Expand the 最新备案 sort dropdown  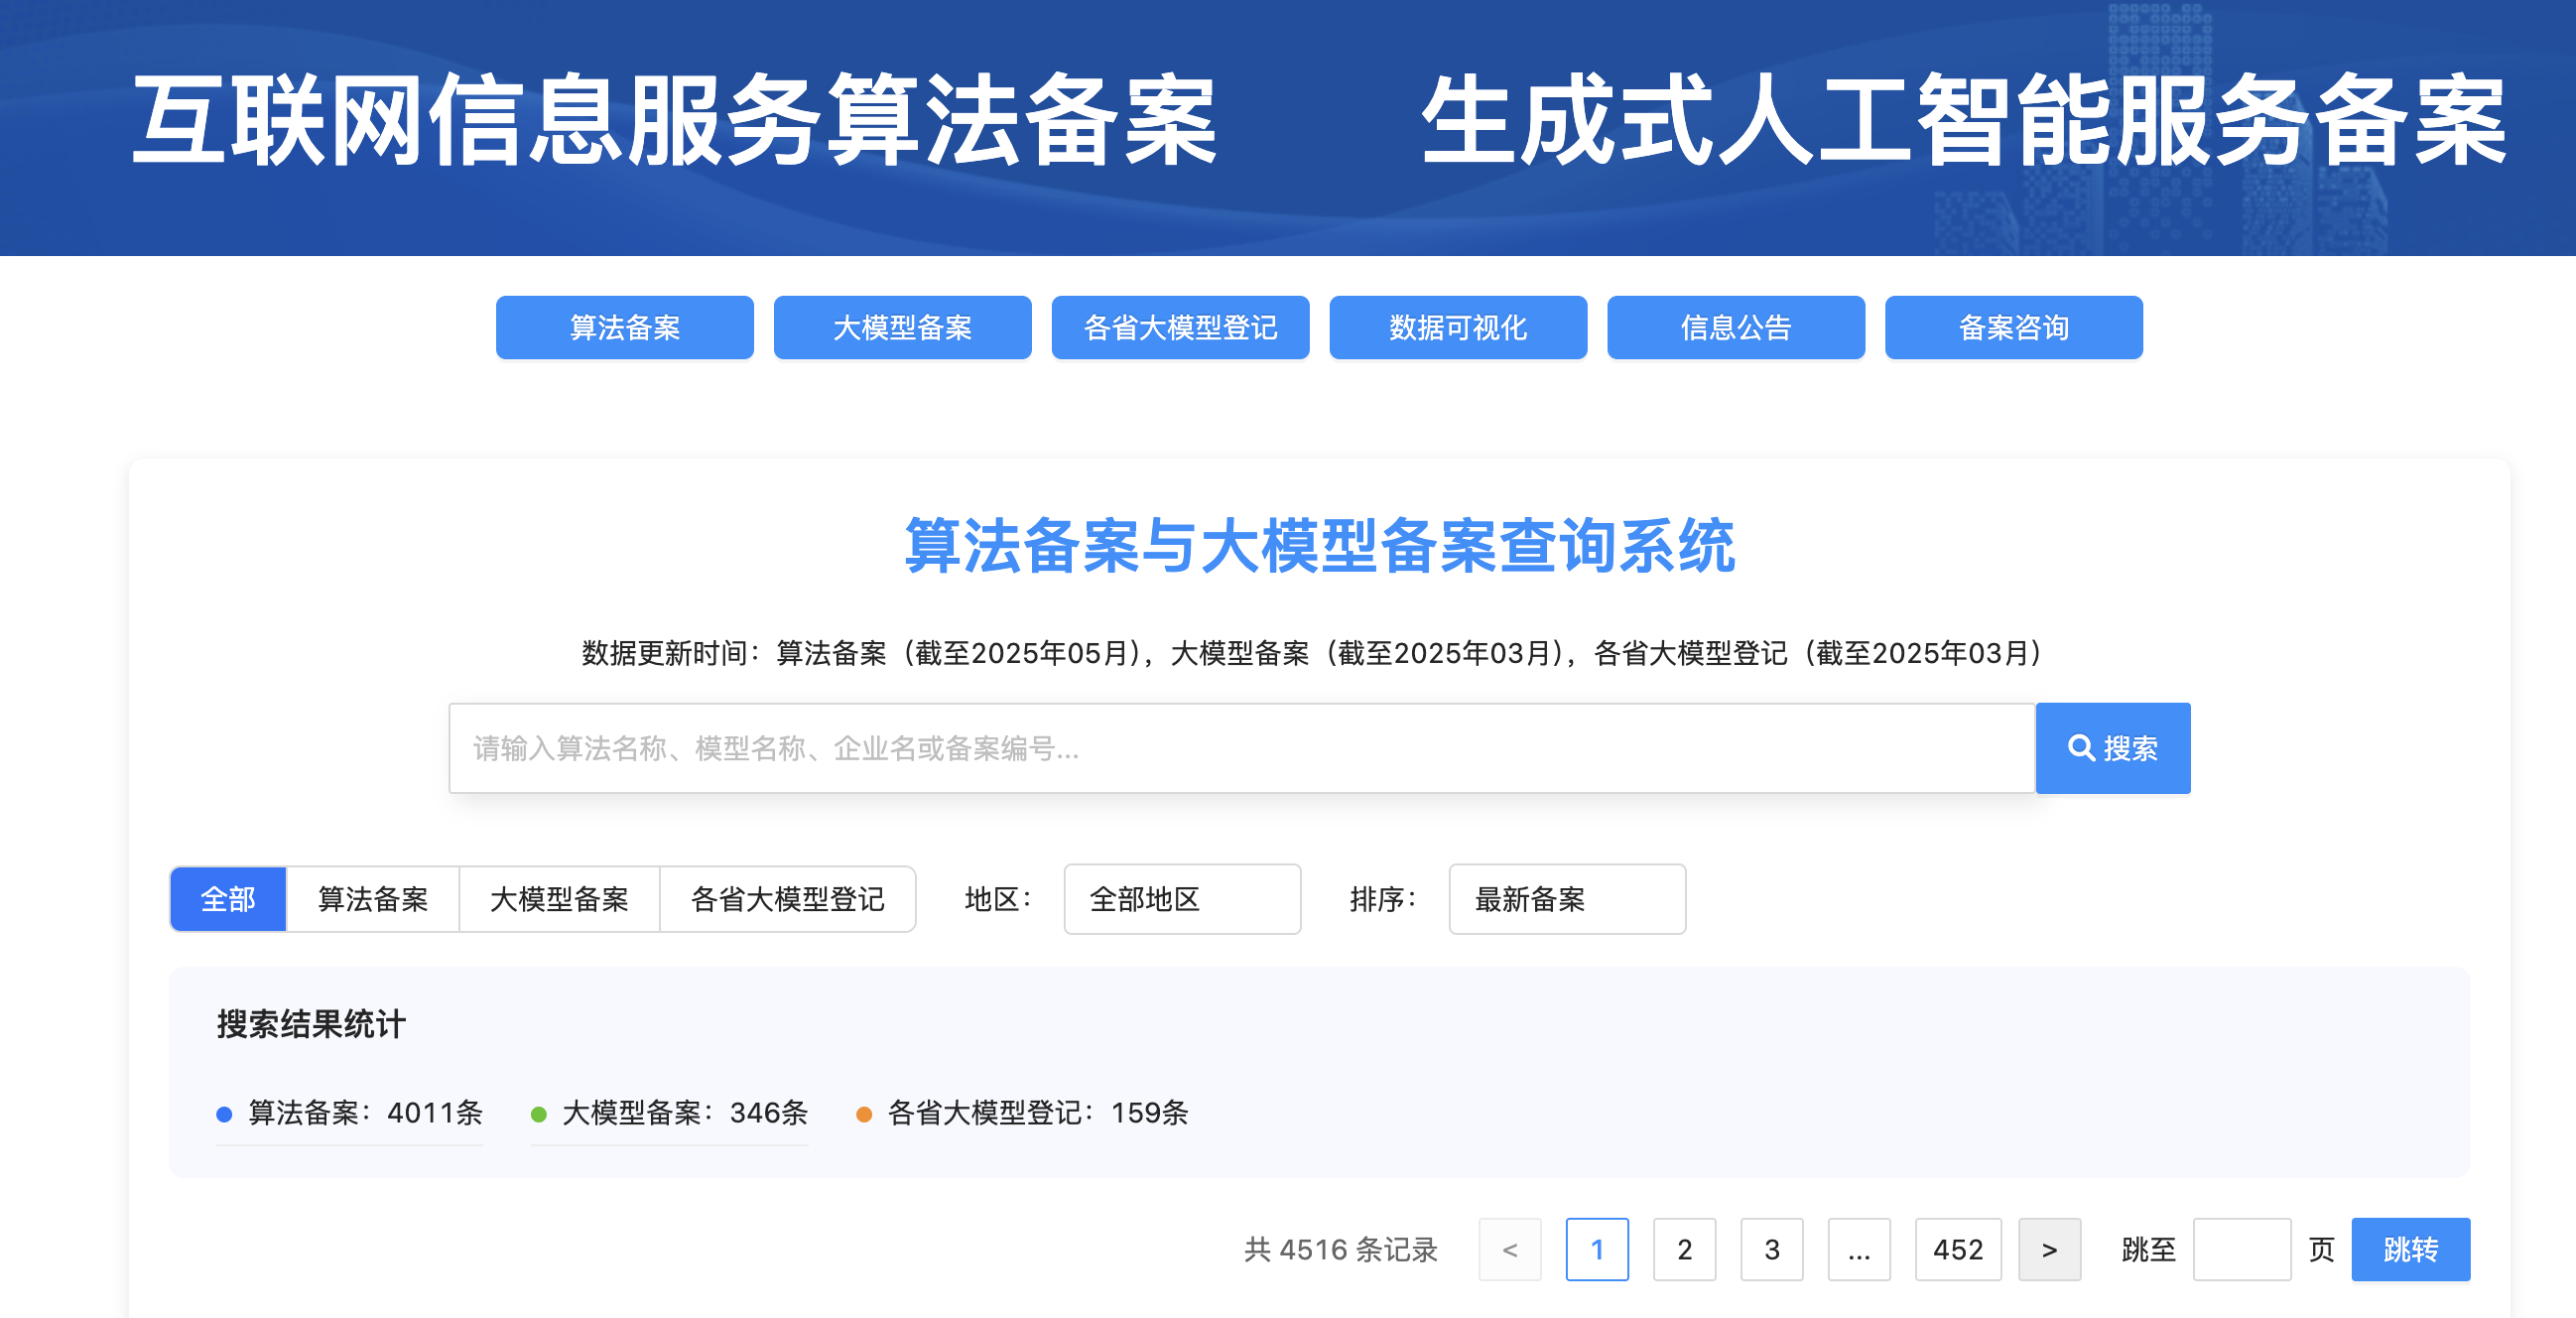click(x=1566, y=899)
